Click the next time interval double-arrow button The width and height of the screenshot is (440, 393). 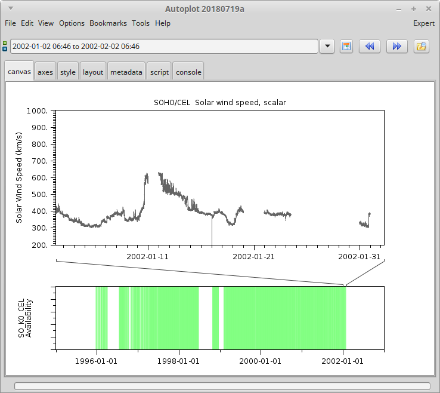point(397,46)
